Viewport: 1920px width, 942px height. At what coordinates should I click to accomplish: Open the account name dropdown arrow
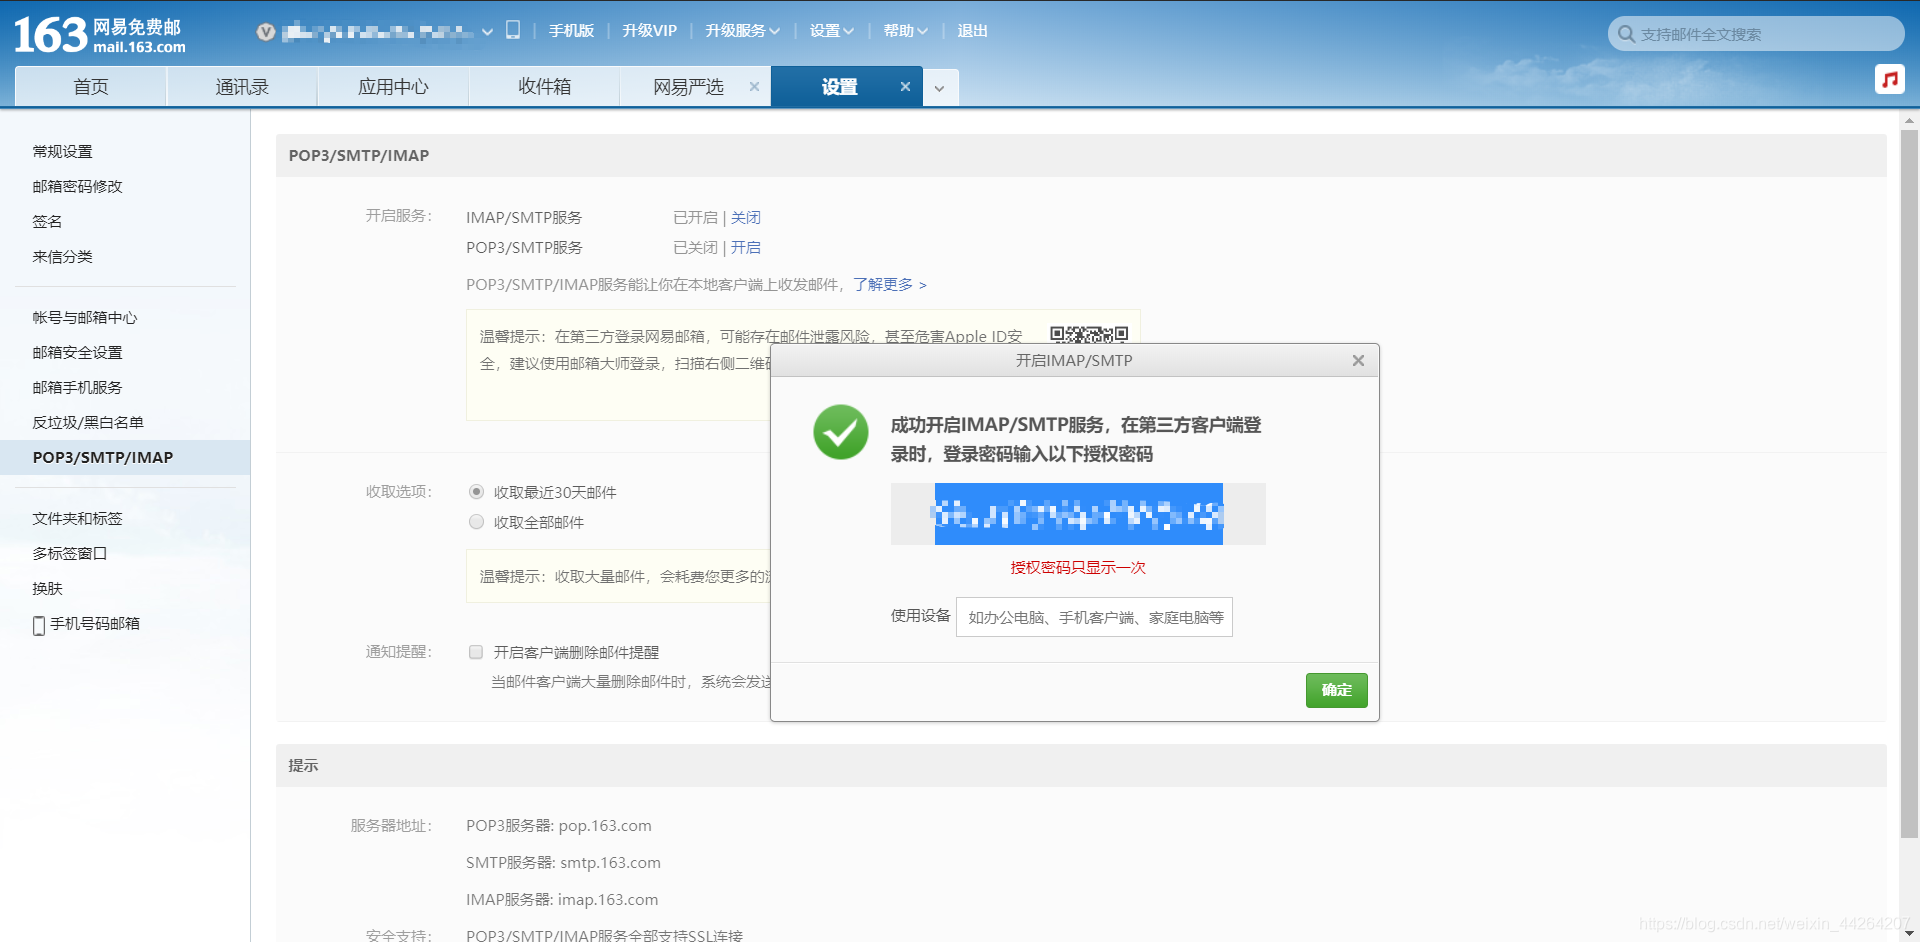(x=487, y=31)
